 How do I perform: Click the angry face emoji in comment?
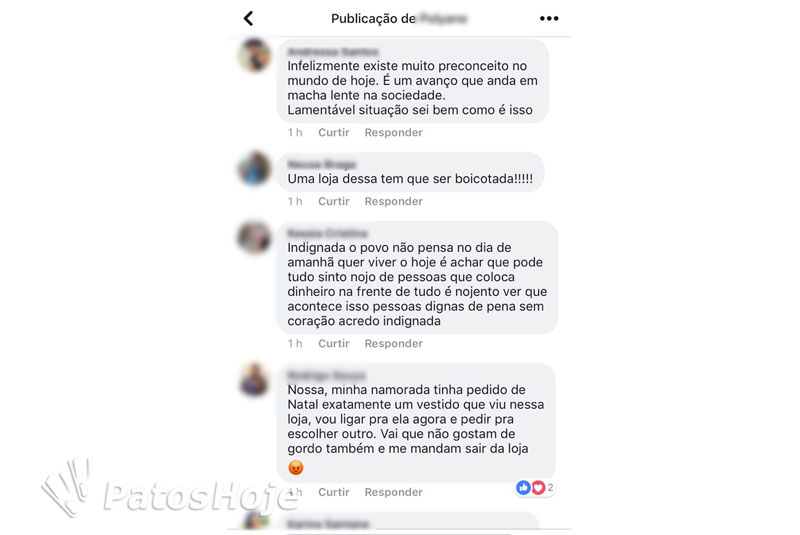[296, 468]
